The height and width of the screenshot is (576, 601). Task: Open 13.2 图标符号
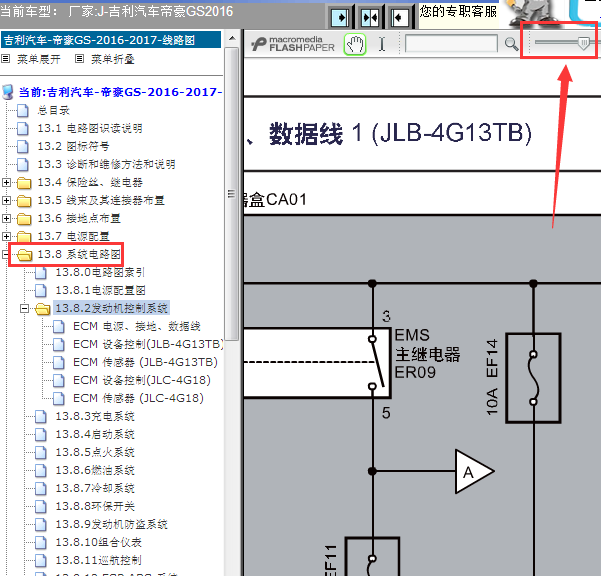coord(73,146)
